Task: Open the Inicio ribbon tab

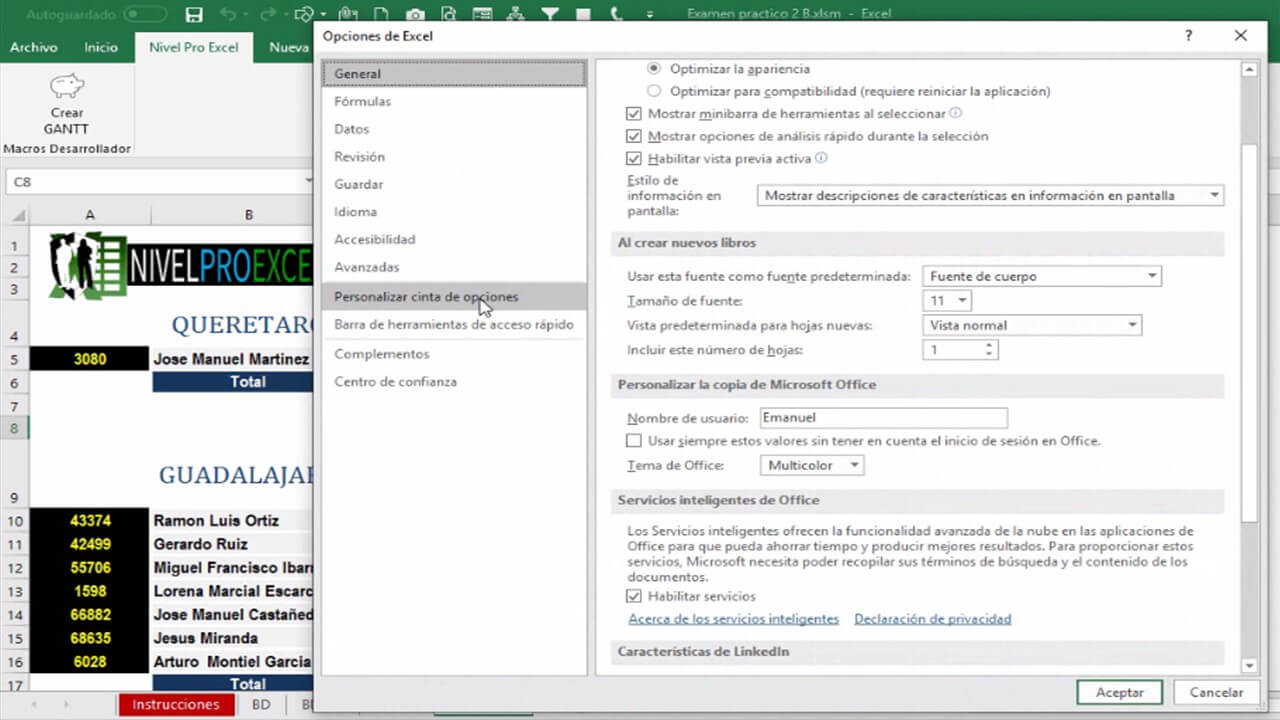Action: 101,47
